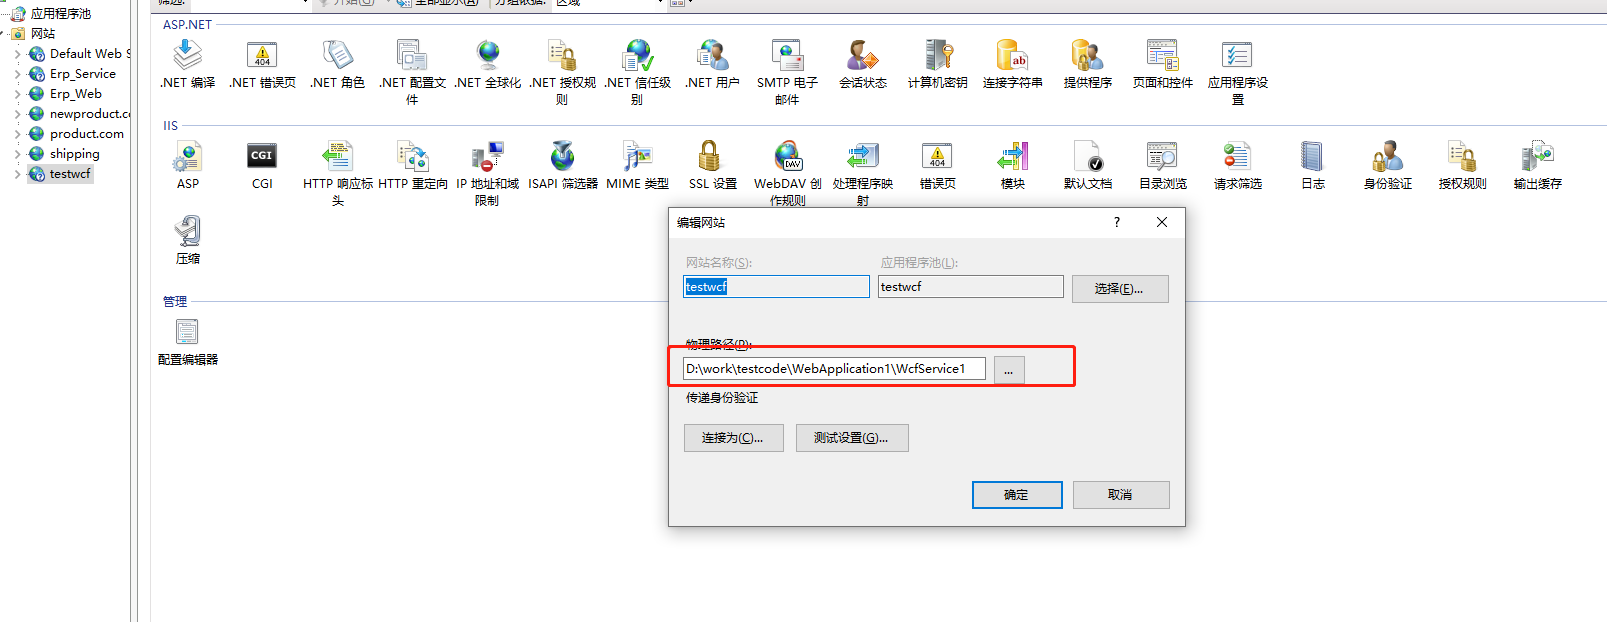Select 应用程序池 in the tree
1607x622 pixels.
61,14
